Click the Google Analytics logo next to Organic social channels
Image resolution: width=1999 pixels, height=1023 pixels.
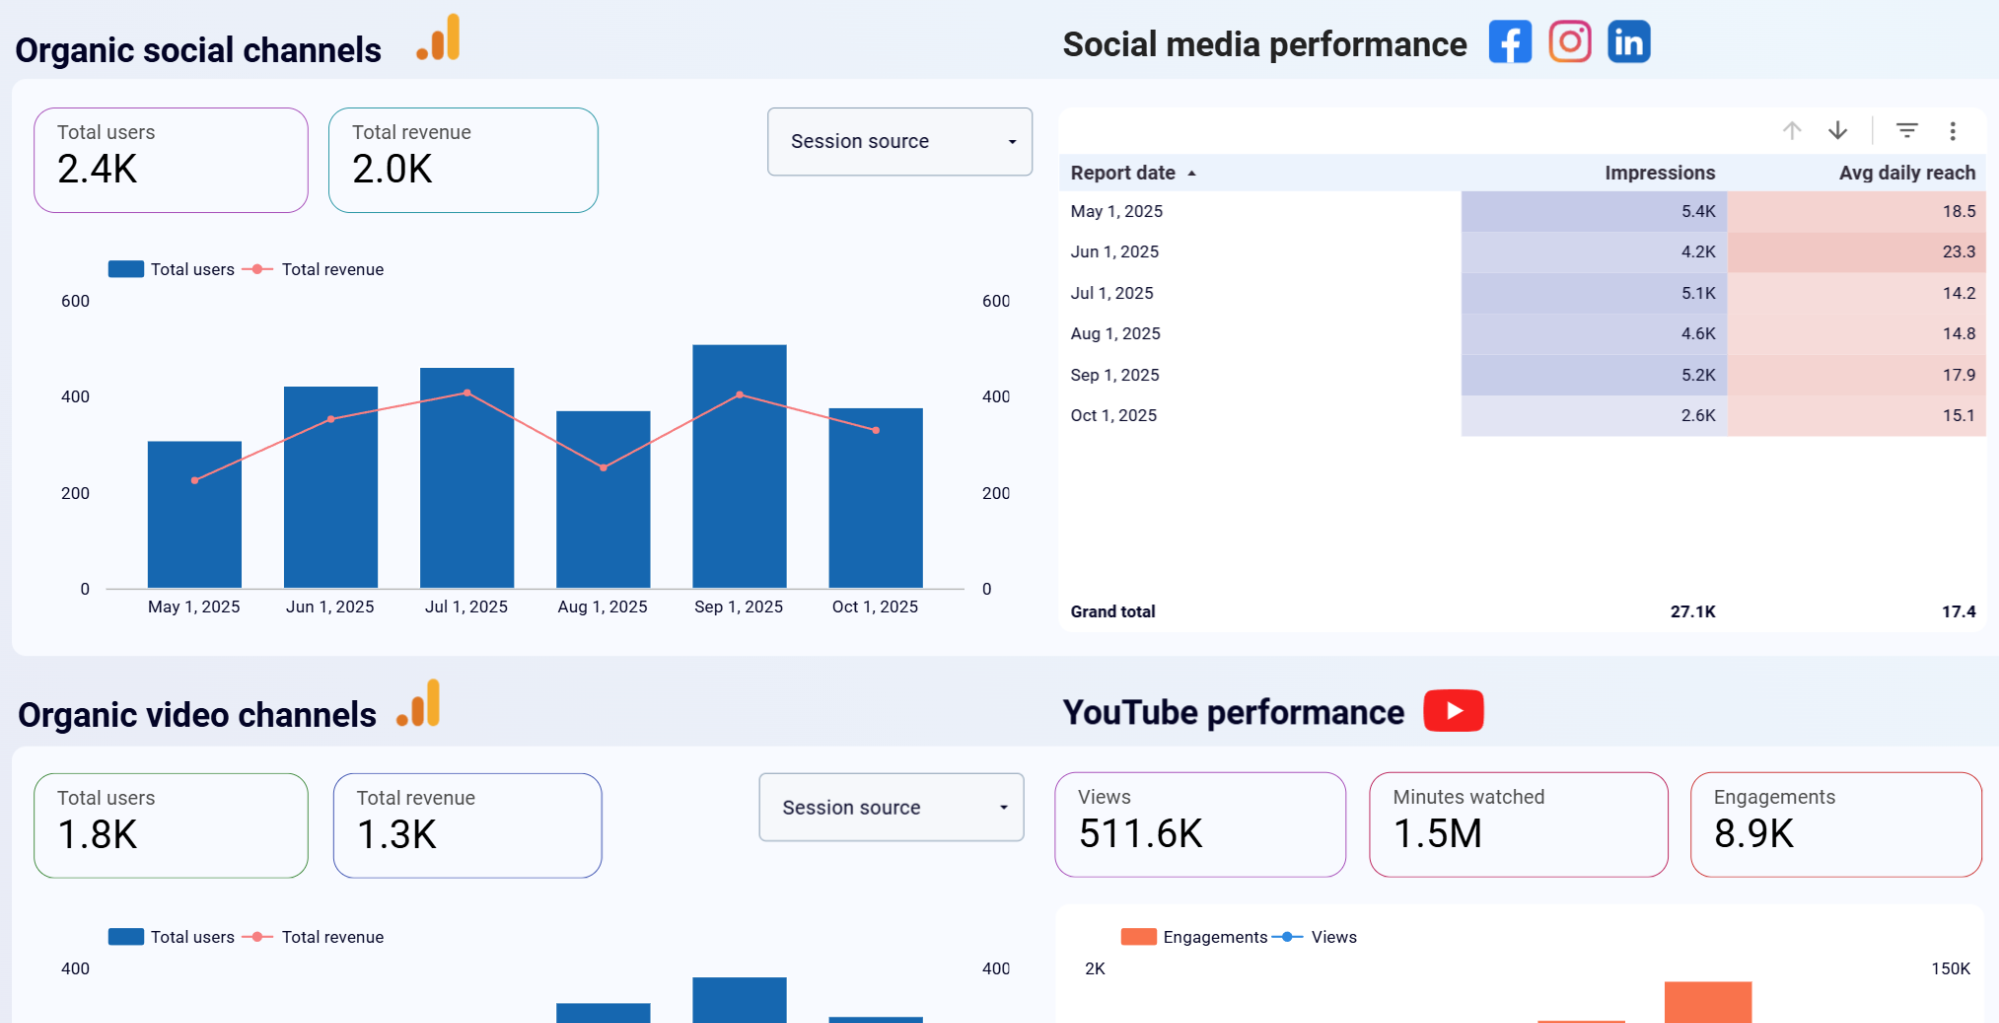[x=440, y=38]
